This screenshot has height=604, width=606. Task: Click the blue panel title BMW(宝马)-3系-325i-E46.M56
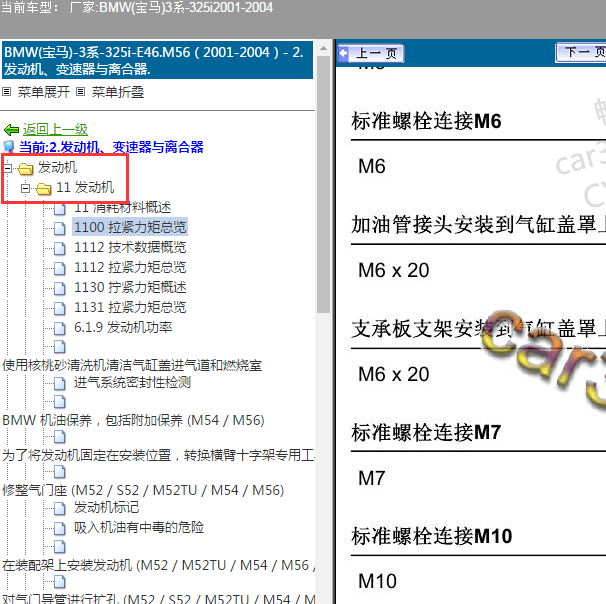(157, 60)
